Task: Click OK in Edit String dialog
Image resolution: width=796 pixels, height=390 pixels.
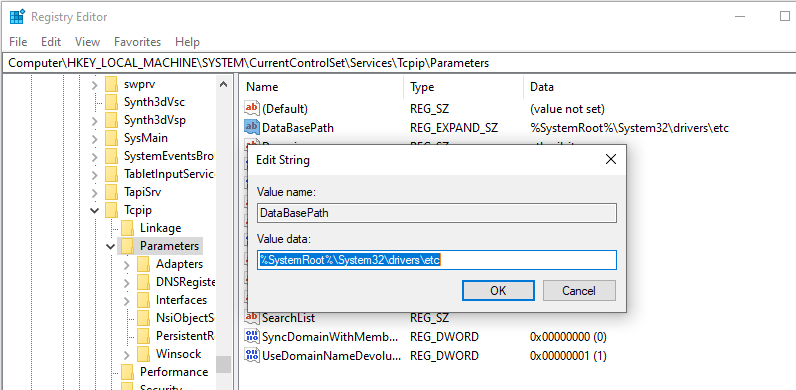Action: [x=498, y=290]
